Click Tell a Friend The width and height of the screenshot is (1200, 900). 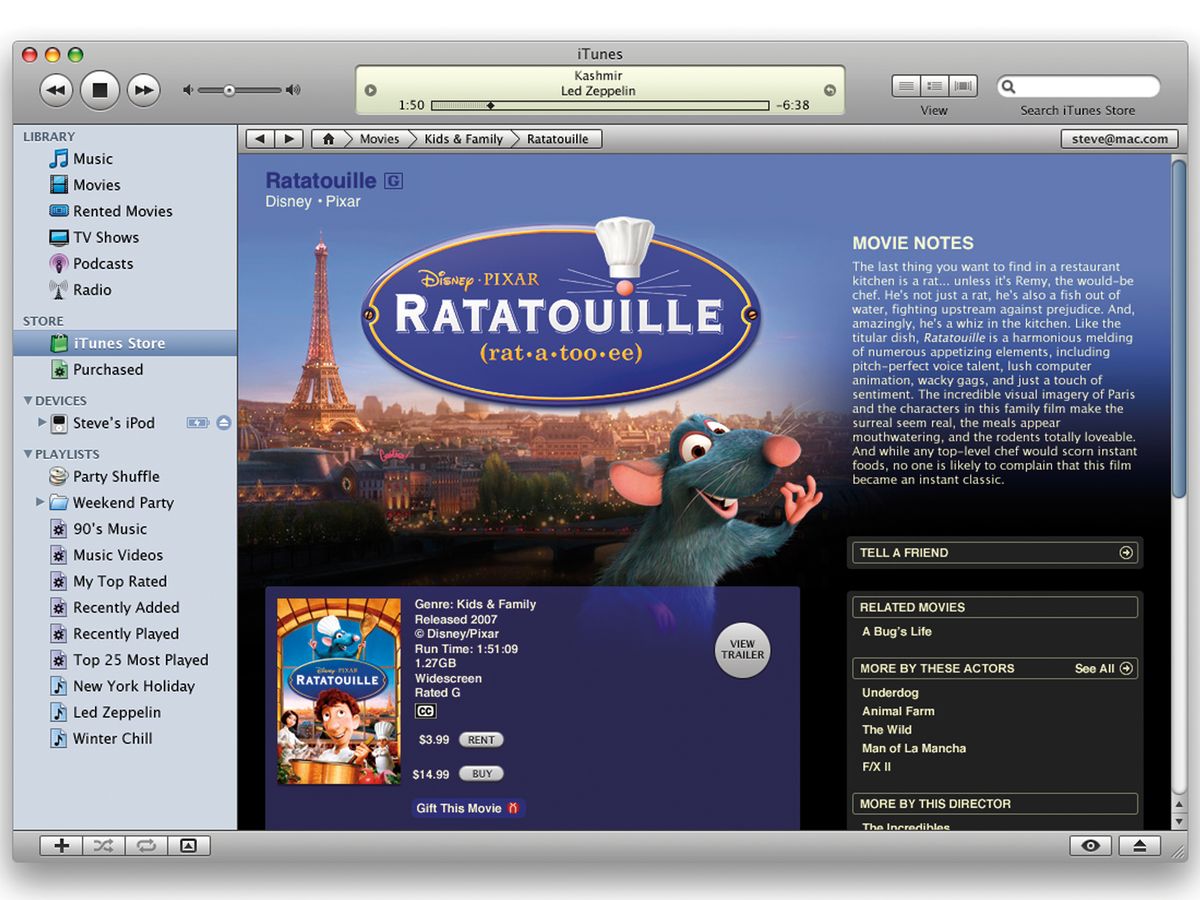995,552
